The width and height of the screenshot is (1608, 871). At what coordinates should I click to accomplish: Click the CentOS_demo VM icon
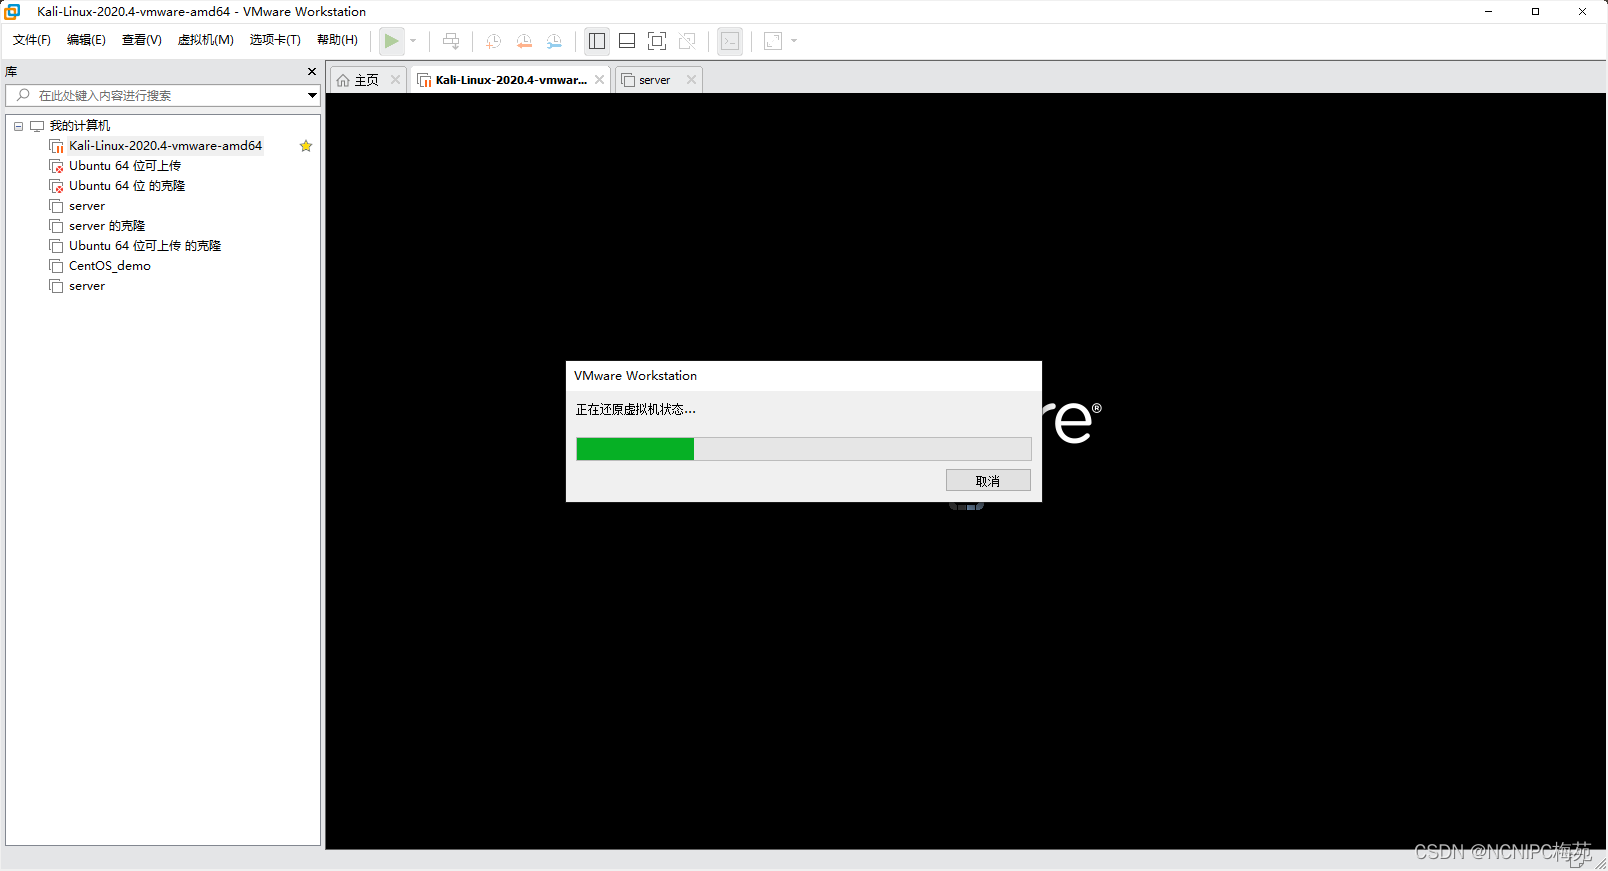coord(56,266)
